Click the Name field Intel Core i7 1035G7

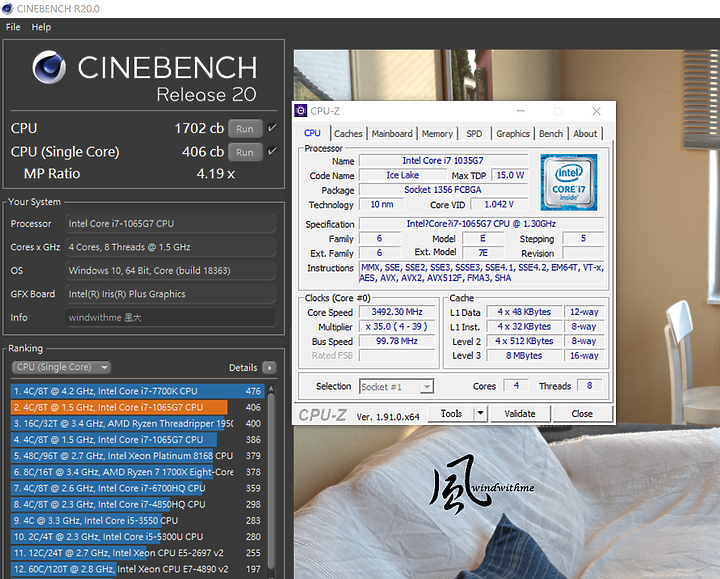[x=443, y=160]
